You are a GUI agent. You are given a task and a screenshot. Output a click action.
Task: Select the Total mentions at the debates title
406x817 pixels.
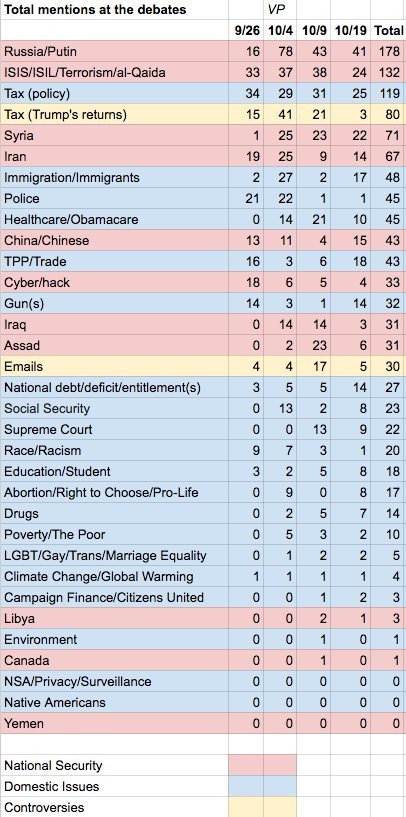(95, 9)
